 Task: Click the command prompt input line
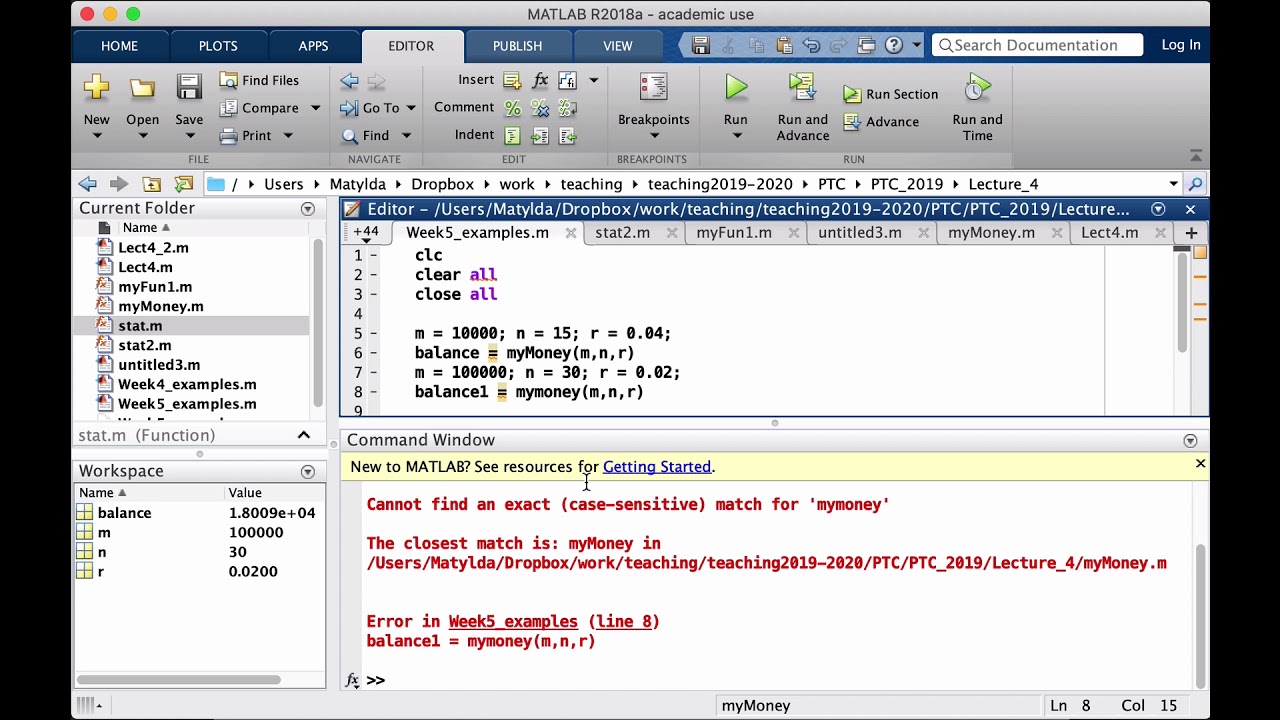[x=780, y=680]
